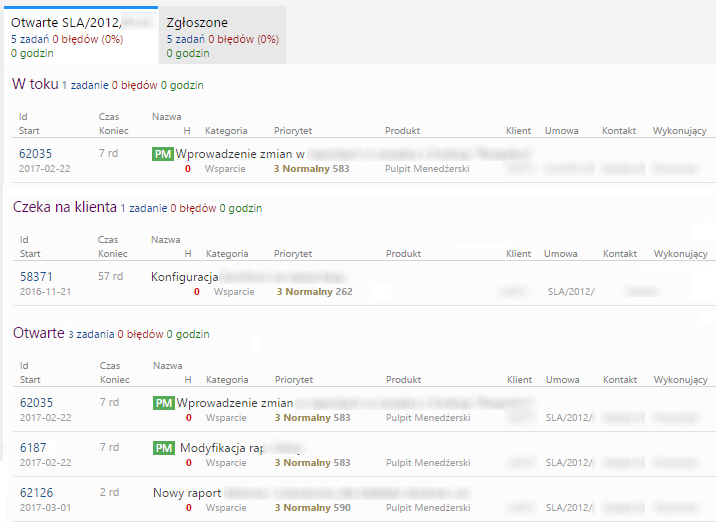The image size is (716, 522).
Task: Click priority 3 Normalny 262
Action: (x=314, y=292)
